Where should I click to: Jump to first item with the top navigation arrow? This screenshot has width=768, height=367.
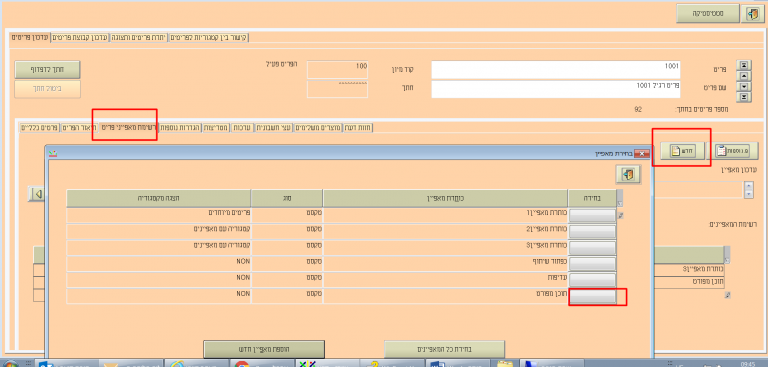(x=744, y=65)
